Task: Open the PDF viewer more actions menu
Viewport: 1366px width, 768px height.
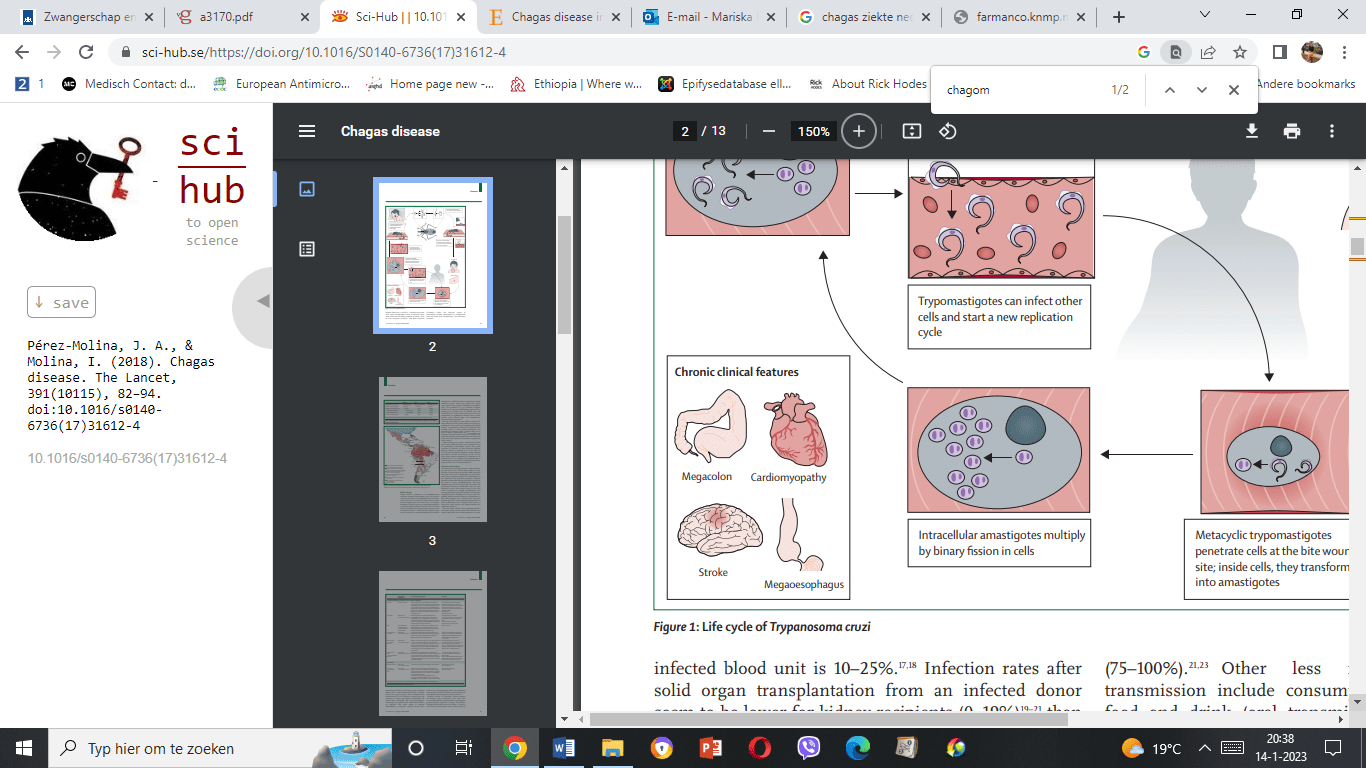Action: pos(1332,131)
